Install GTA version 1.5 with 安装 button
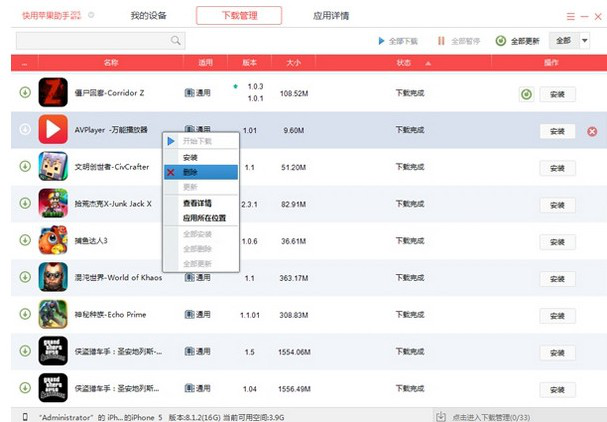Screen dimensions: 607x422 click(557, 353)
